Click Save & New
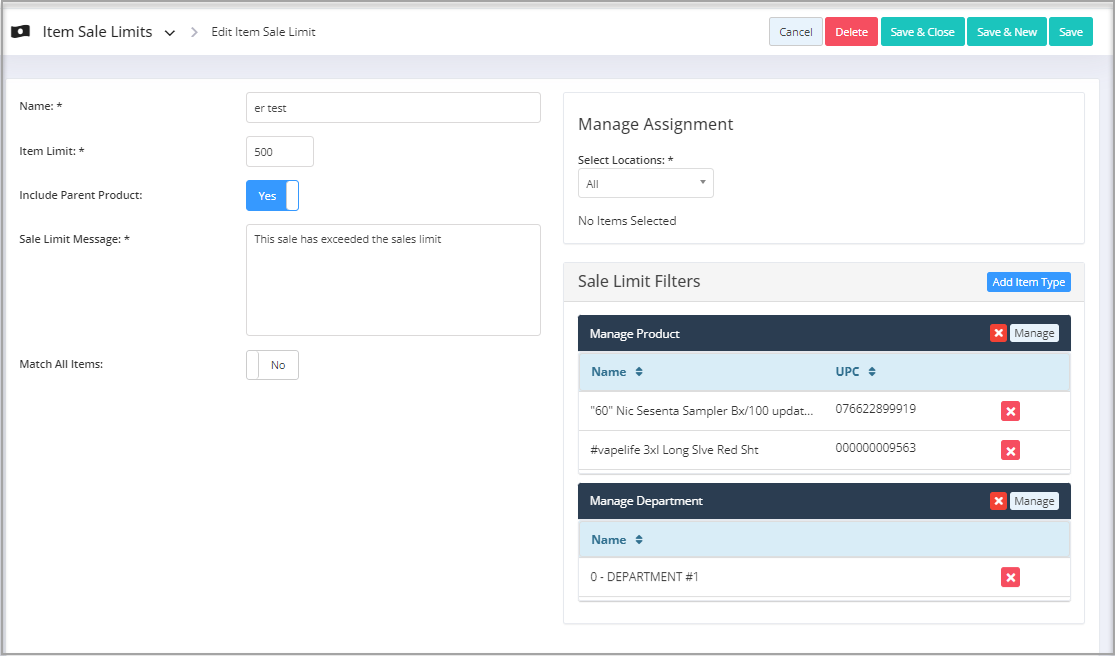The height and width of the screenshot is (656, 1115). pyautogui.click(x=1006, y=32)
